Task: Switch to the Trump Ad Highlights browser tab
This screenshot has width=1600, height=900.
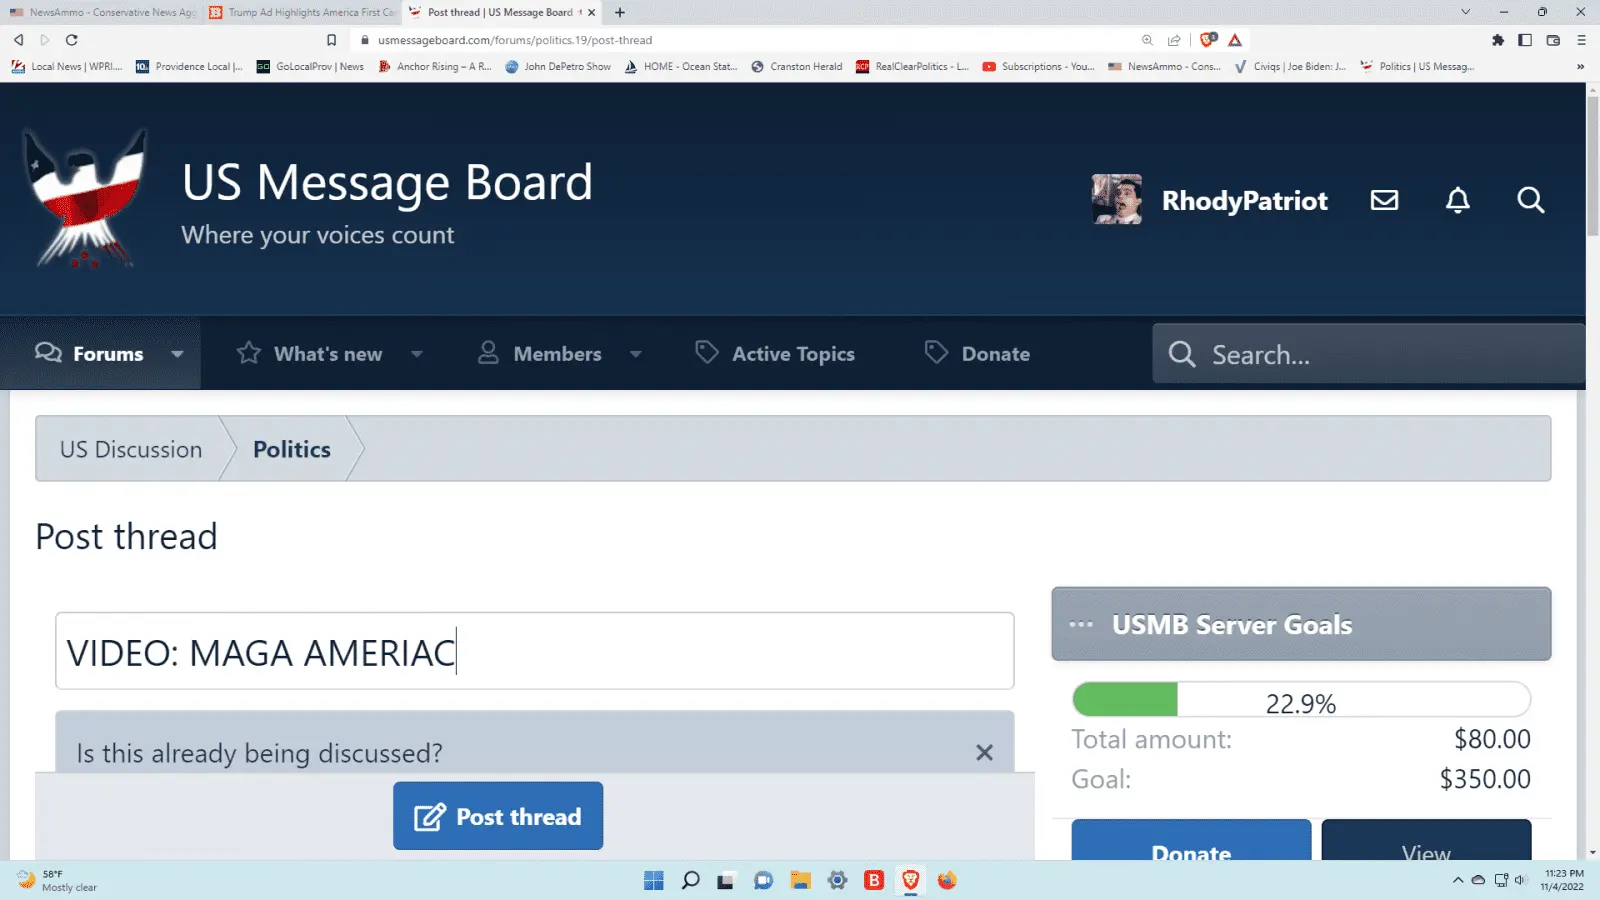Action: point(302,12)
